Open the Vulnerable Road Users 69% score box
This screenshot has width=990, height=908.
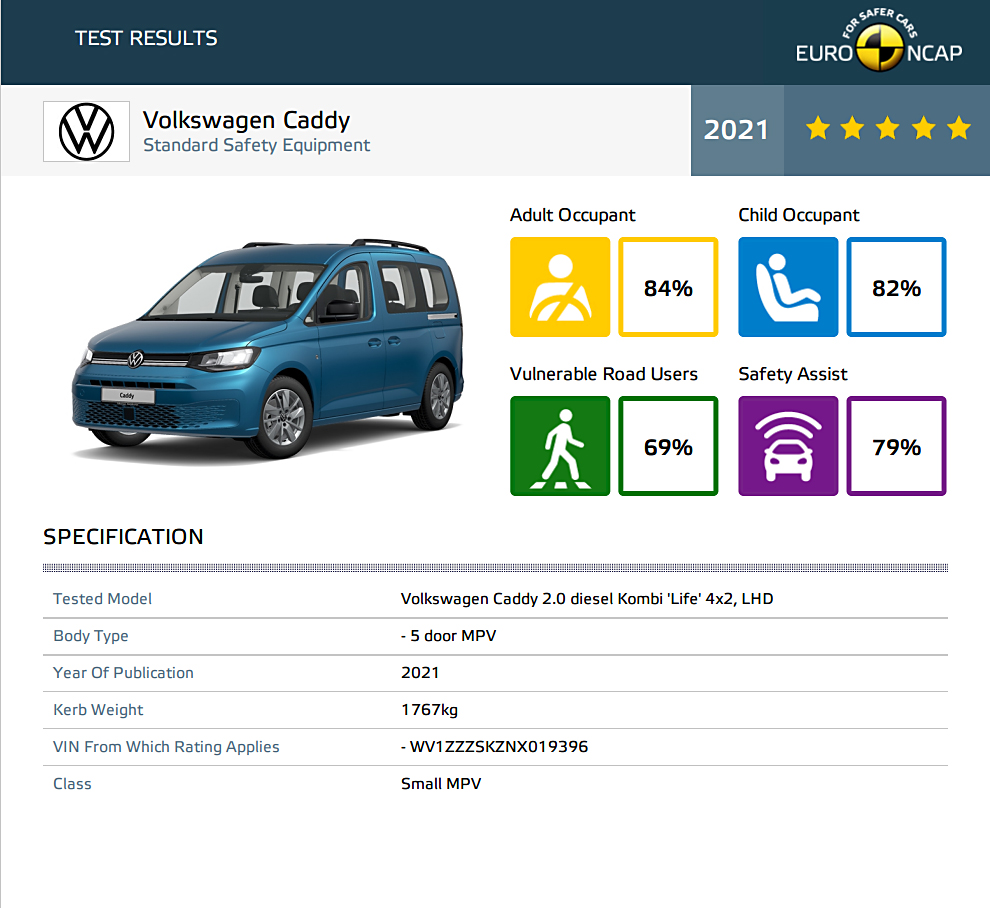click(668, 446)
